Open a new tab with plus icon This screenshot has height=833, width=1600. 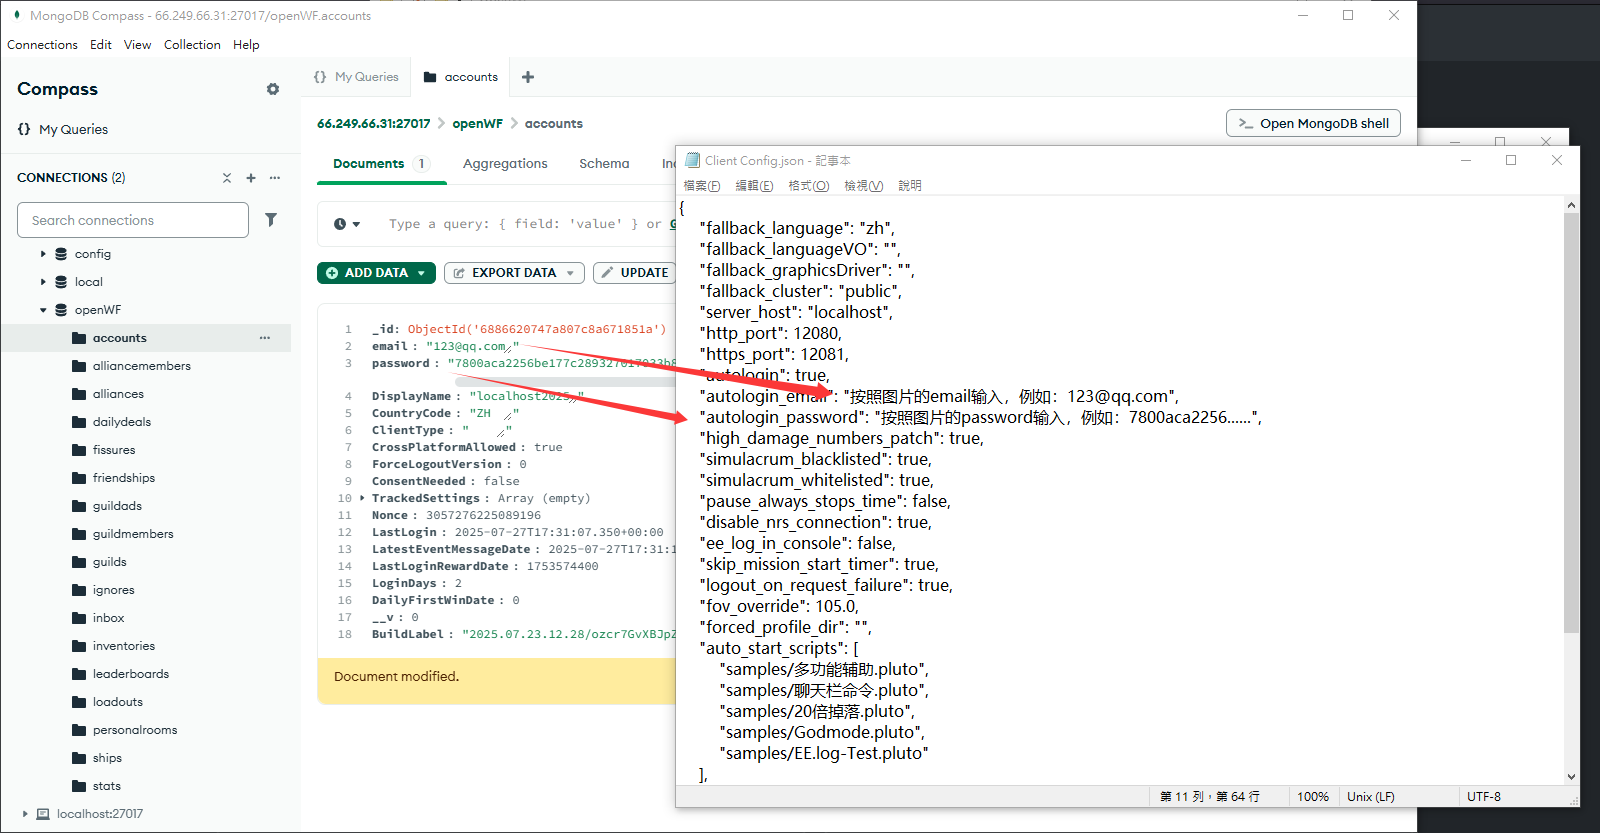click(x=528, y=77)
